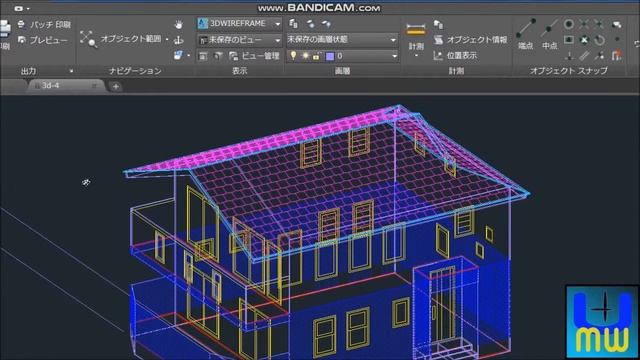Viewport: 640px width, 360px height.
Task: Open the layer 0 dropdown list
Action: [x=394, y=56]
